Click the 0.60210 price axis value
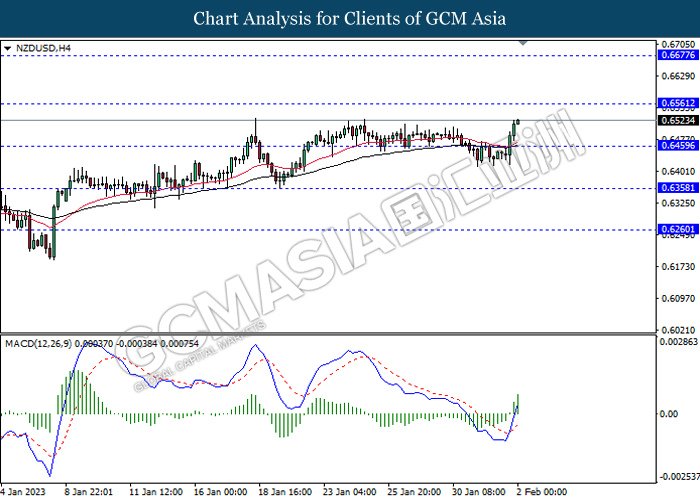The width and height of the screenshot is (700, 500). (679, 330)
